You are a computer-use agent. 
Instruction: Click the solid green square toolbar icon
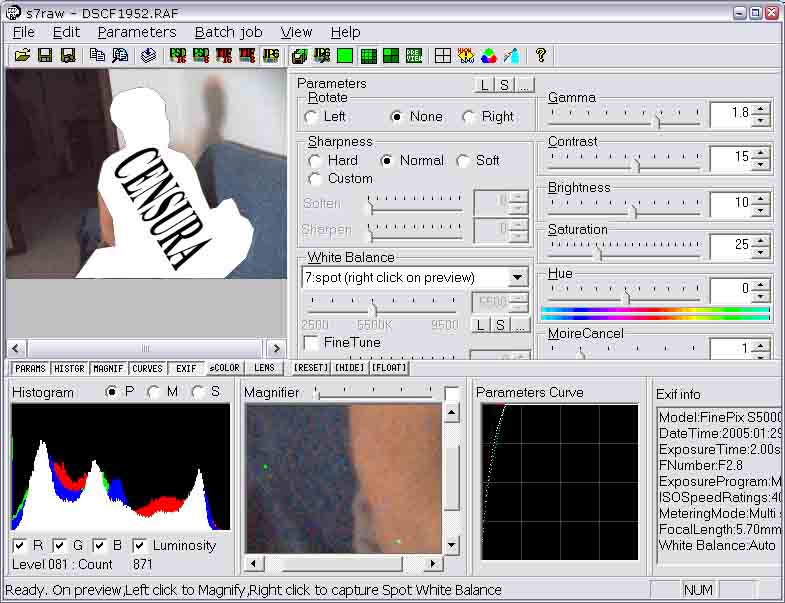[345, 56]
